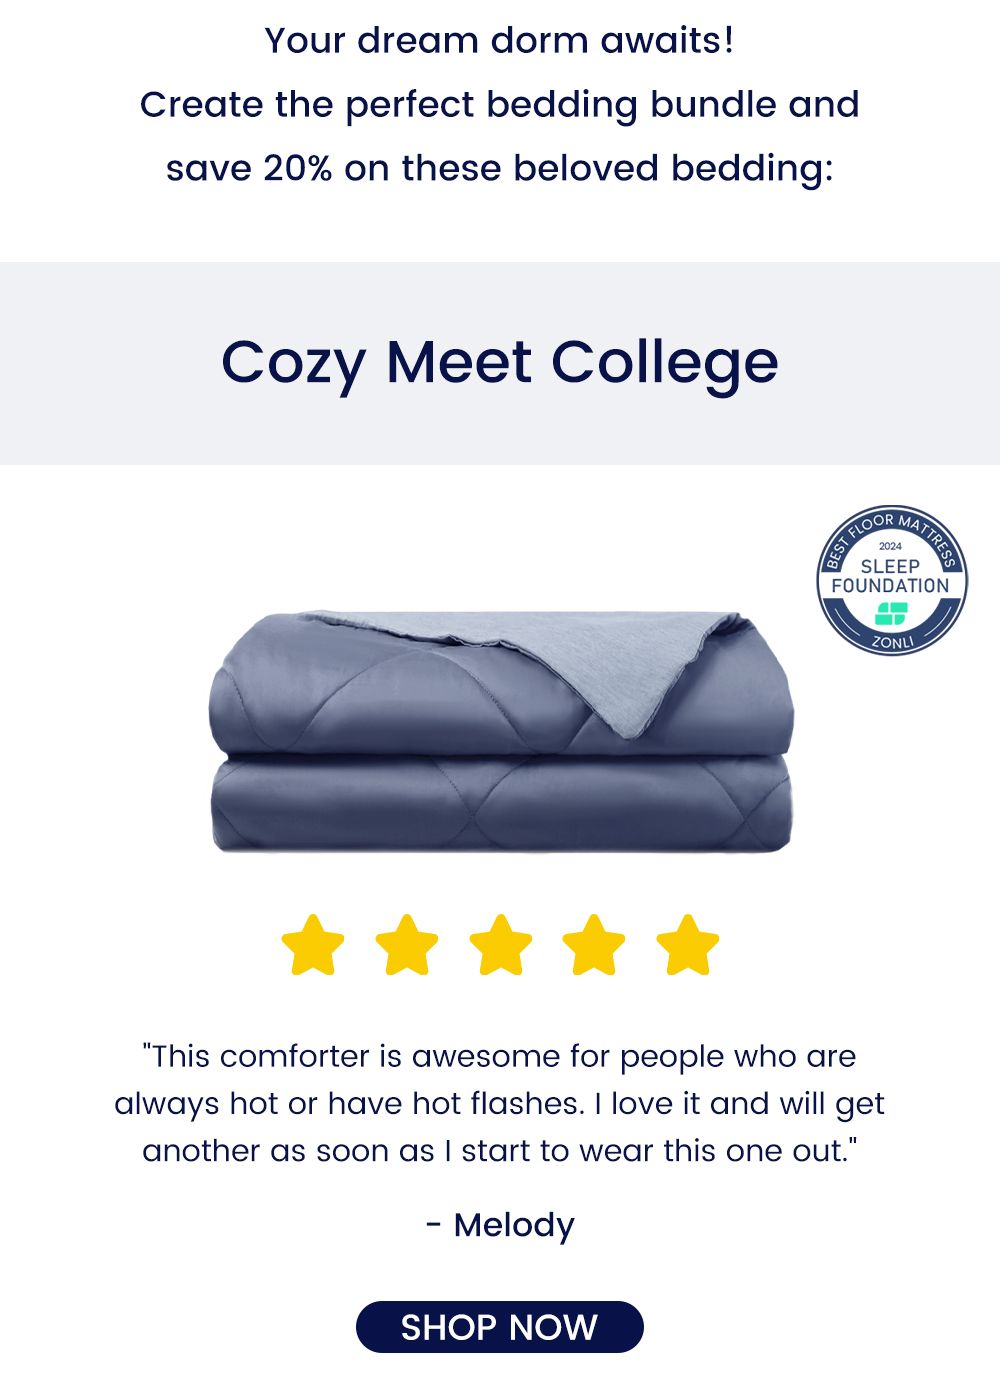Click the 2024 year text on the badge

(x=890, y=546)
